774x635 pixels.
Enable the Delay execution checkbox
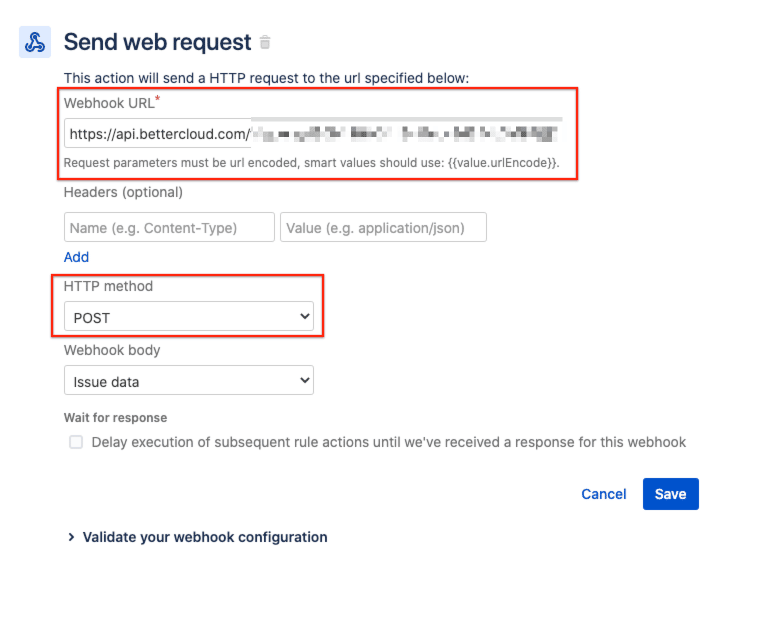pos(76,442)
